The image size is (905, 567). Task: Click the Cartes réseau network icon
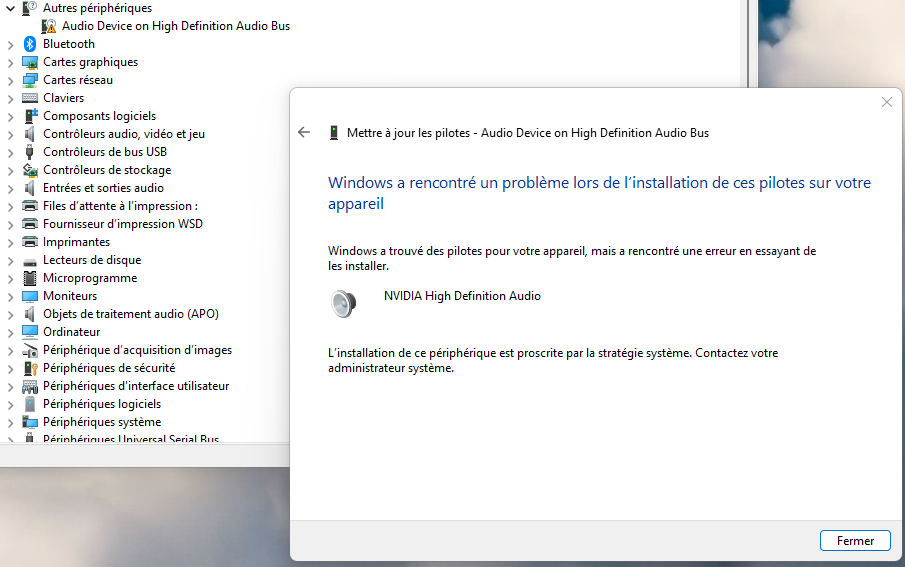pyautogui.click(x=30, y=80)
